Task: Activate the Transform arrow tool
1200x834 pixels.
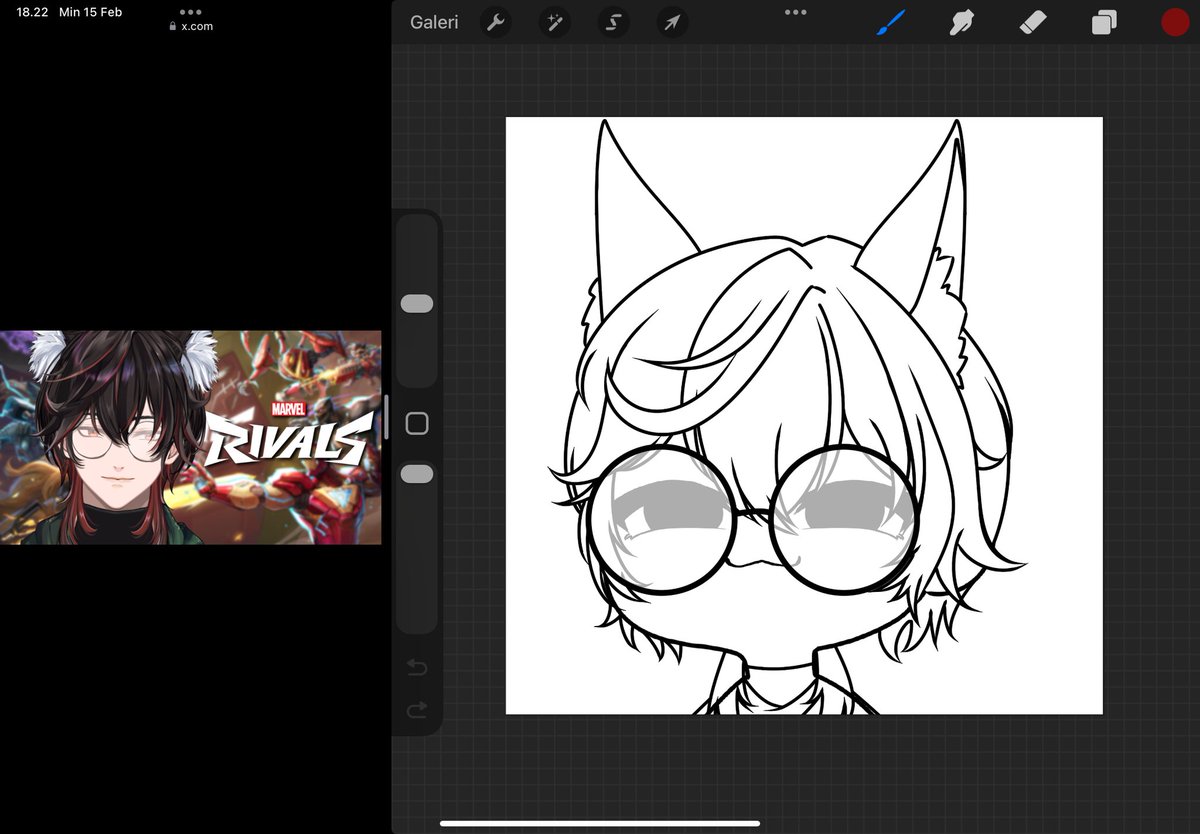Action: [672, 21]
